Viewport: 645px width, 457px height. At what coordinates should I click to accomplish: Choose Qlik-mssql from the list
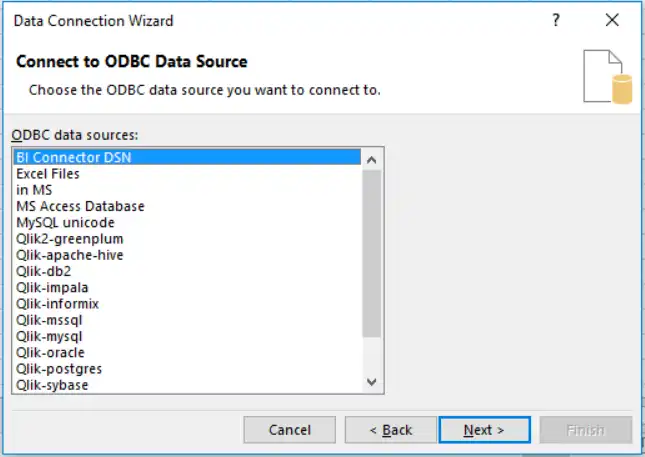[49, 320]
